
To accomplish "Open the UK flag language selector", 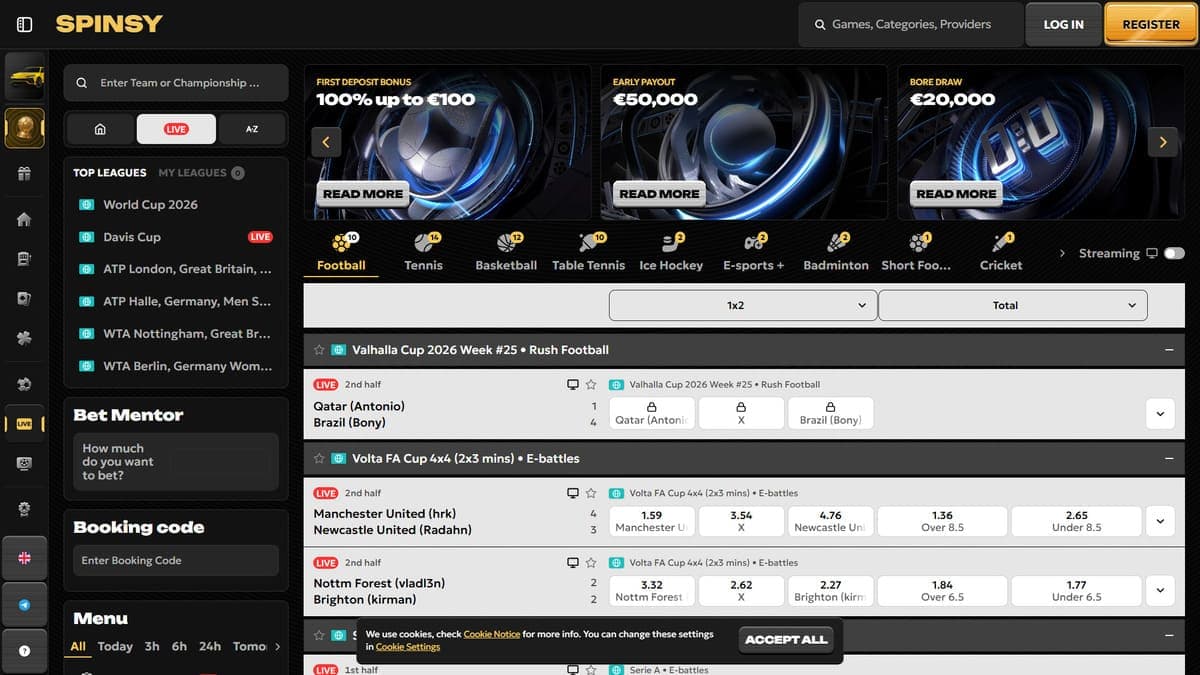I will (x=25, y=558).
